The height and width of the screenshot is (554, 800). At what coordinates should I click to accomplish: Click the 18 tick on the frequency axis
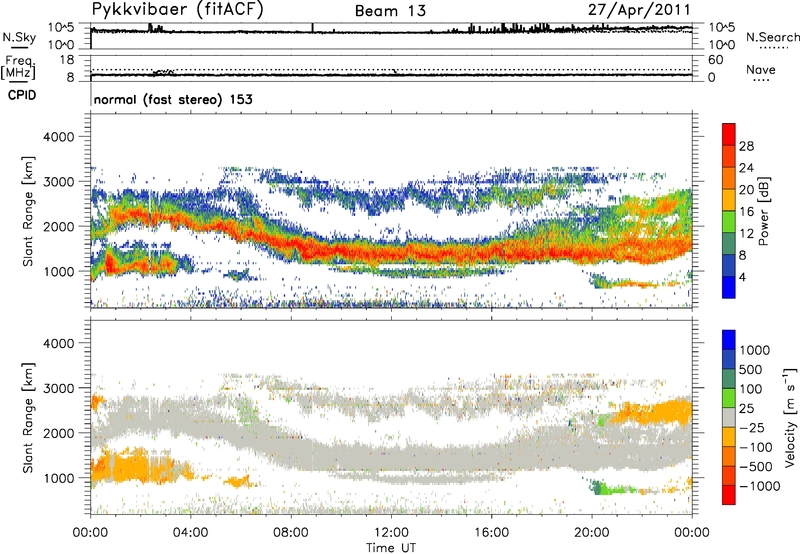67,60
